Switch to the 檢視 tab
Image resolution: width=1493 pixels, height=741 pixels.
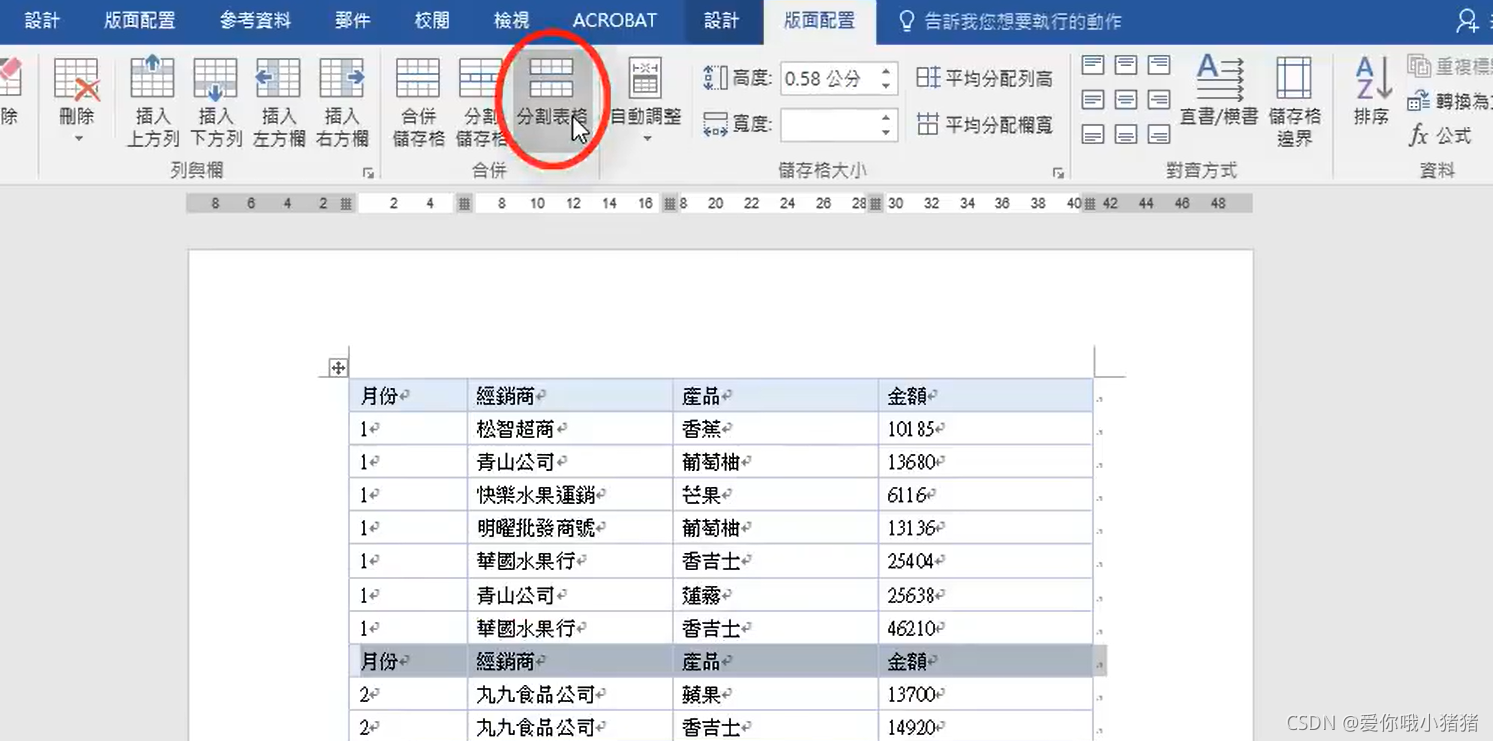click(512, 20)
